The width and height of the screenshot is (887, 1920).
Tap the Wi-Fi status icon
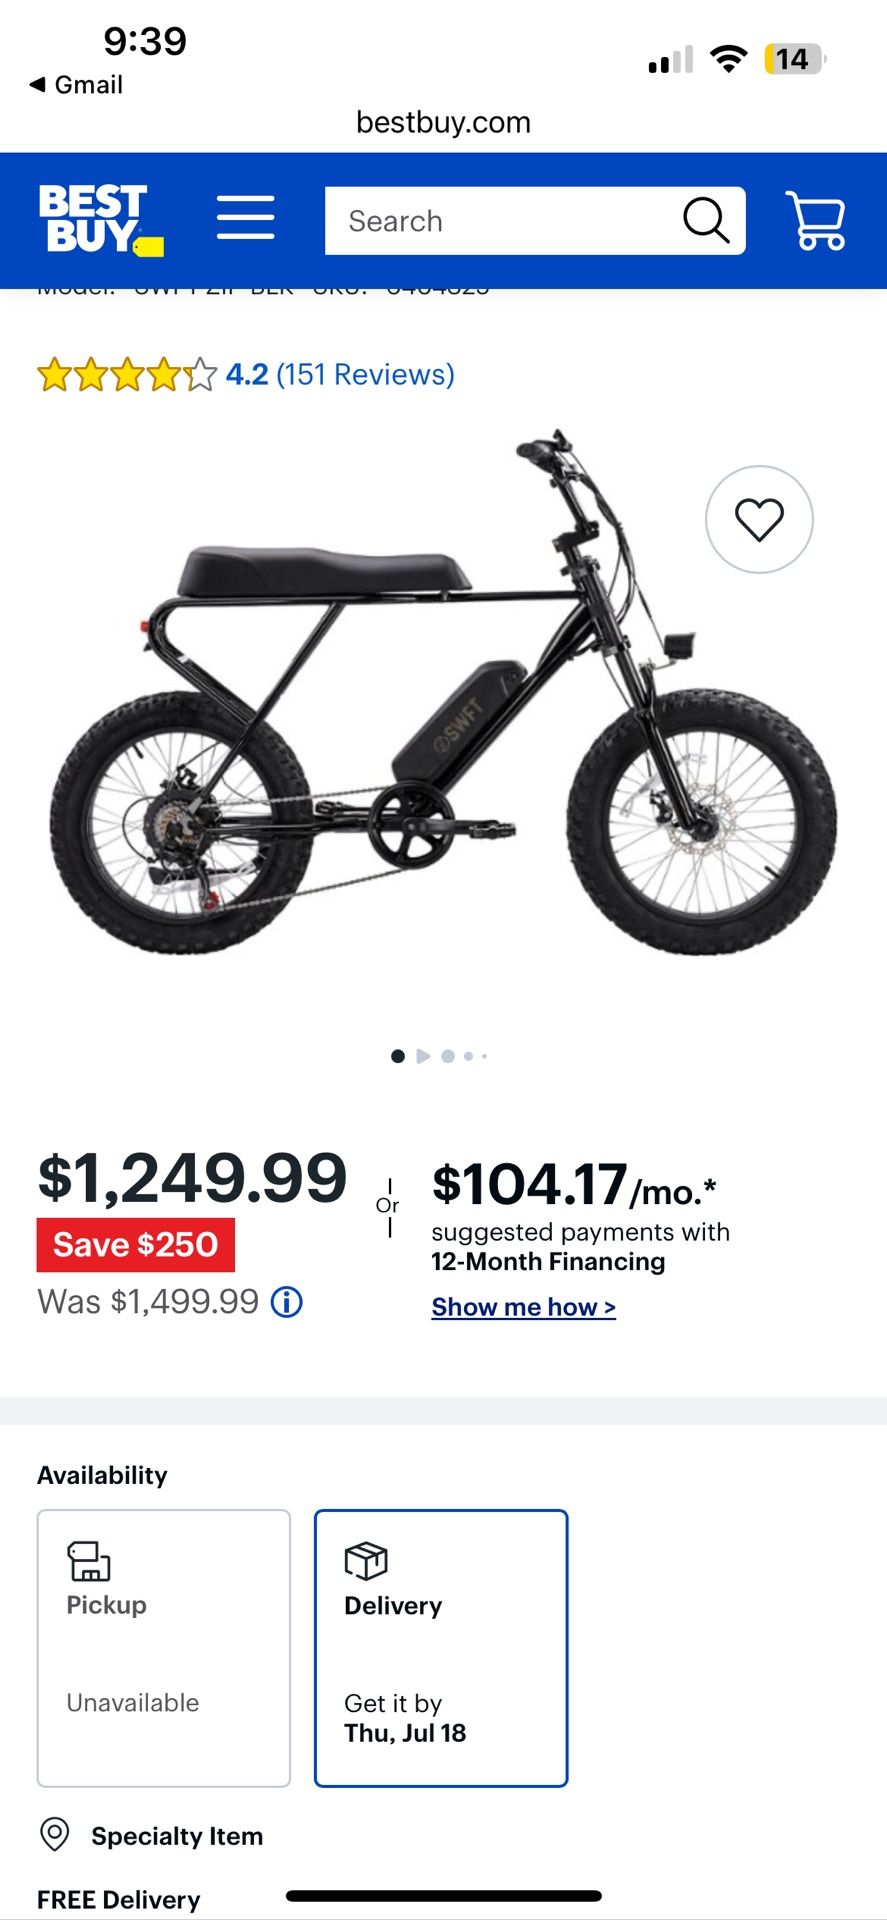pos(729,59)
